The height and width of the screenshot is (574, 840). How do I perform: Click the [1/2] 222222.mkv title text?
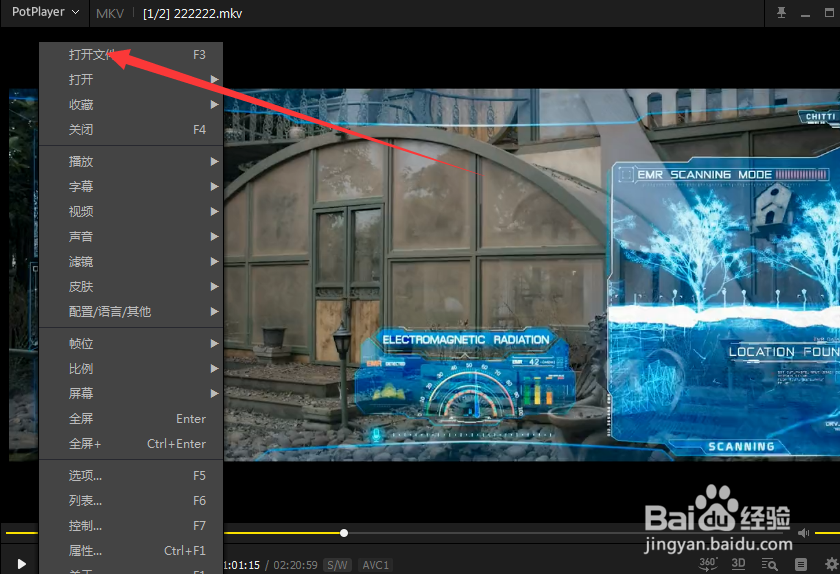[192, 13]
